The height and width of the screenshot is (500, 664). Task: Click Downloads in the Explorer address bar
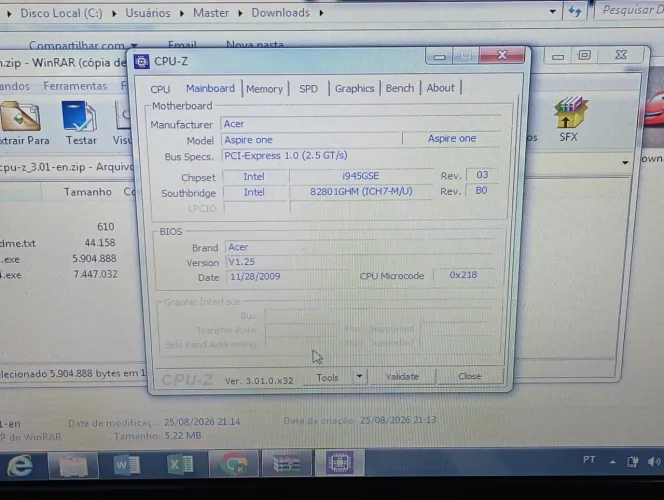280,13
